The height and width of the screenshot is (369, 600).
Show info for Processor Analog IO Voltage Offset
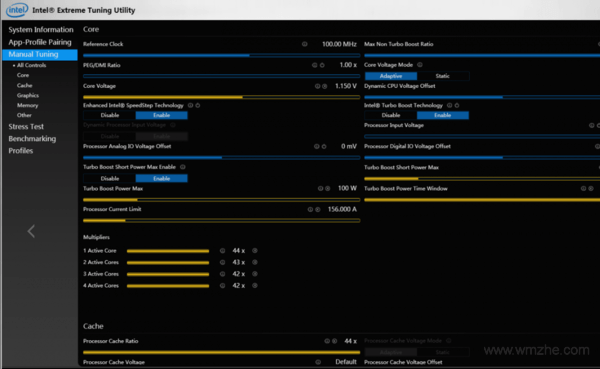(316, 146)
